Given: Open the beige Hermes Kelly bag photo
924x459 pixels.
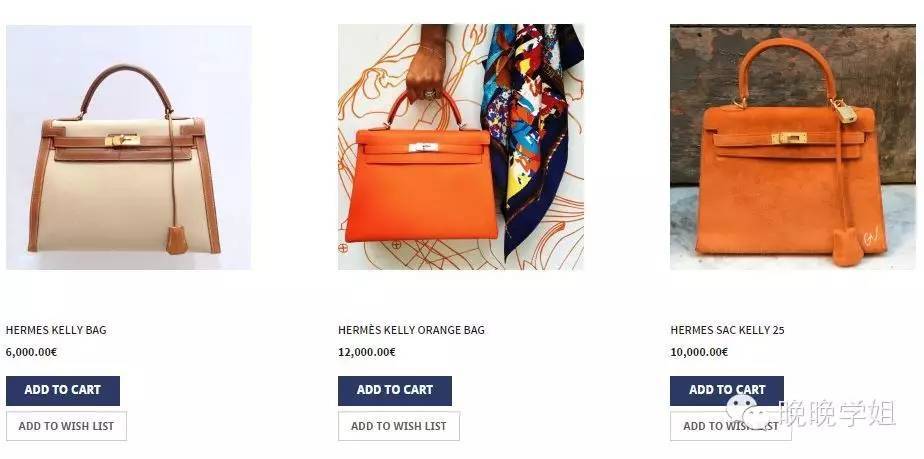Looking at the screenshot, I should pyautogui.click(x=128, y=147).
